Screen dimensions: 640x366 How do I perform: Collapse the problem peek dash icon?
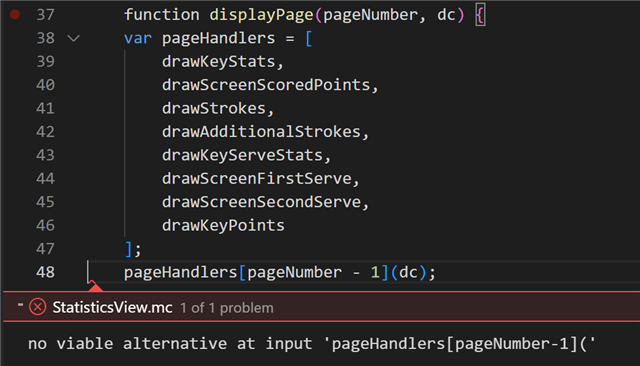[x=20, y=304]
